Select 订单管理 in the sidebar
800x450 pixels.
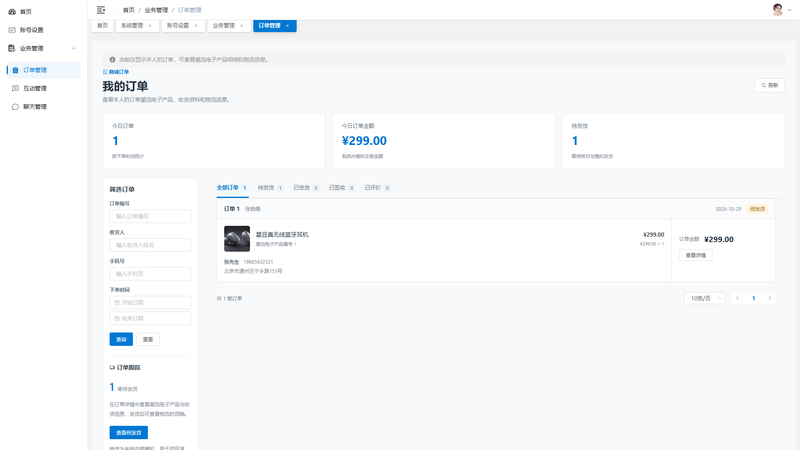[x=43, y=70]
